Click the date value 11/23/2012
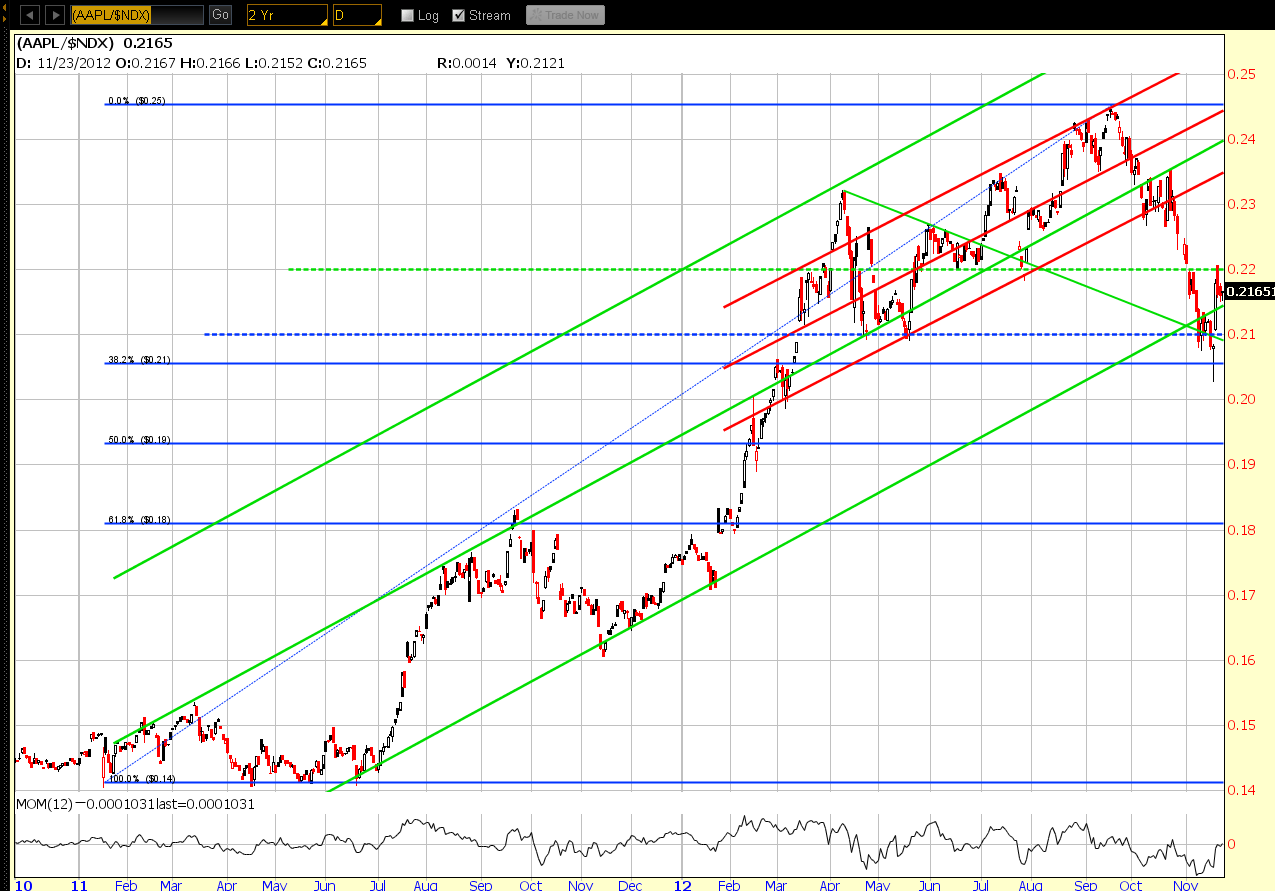 [x=72, y=63]
